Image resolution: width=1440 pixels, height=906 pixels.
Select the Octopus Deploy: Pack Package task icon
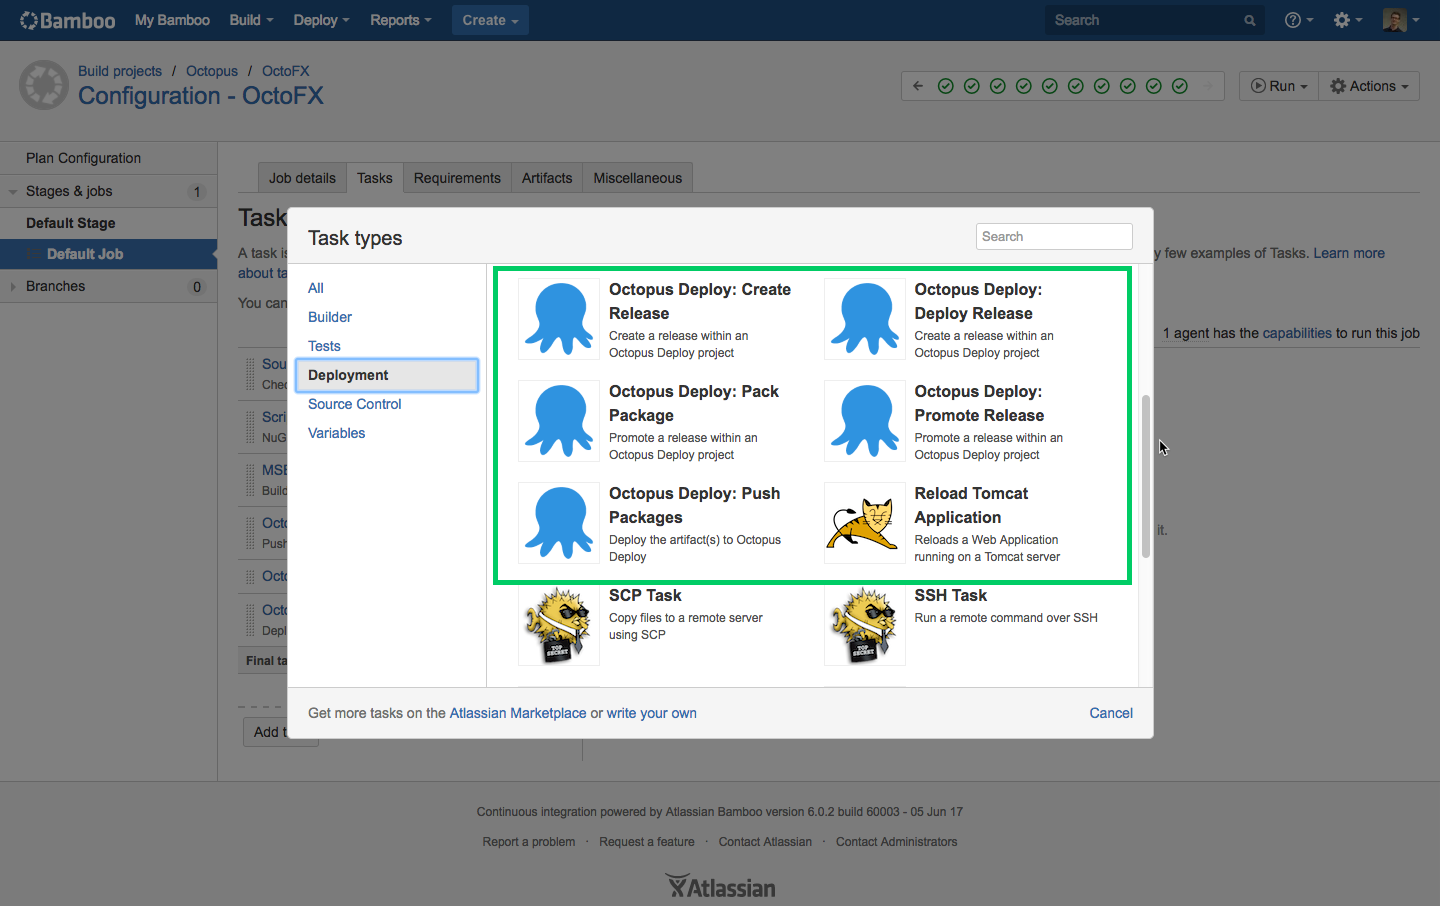coord(558,420)
